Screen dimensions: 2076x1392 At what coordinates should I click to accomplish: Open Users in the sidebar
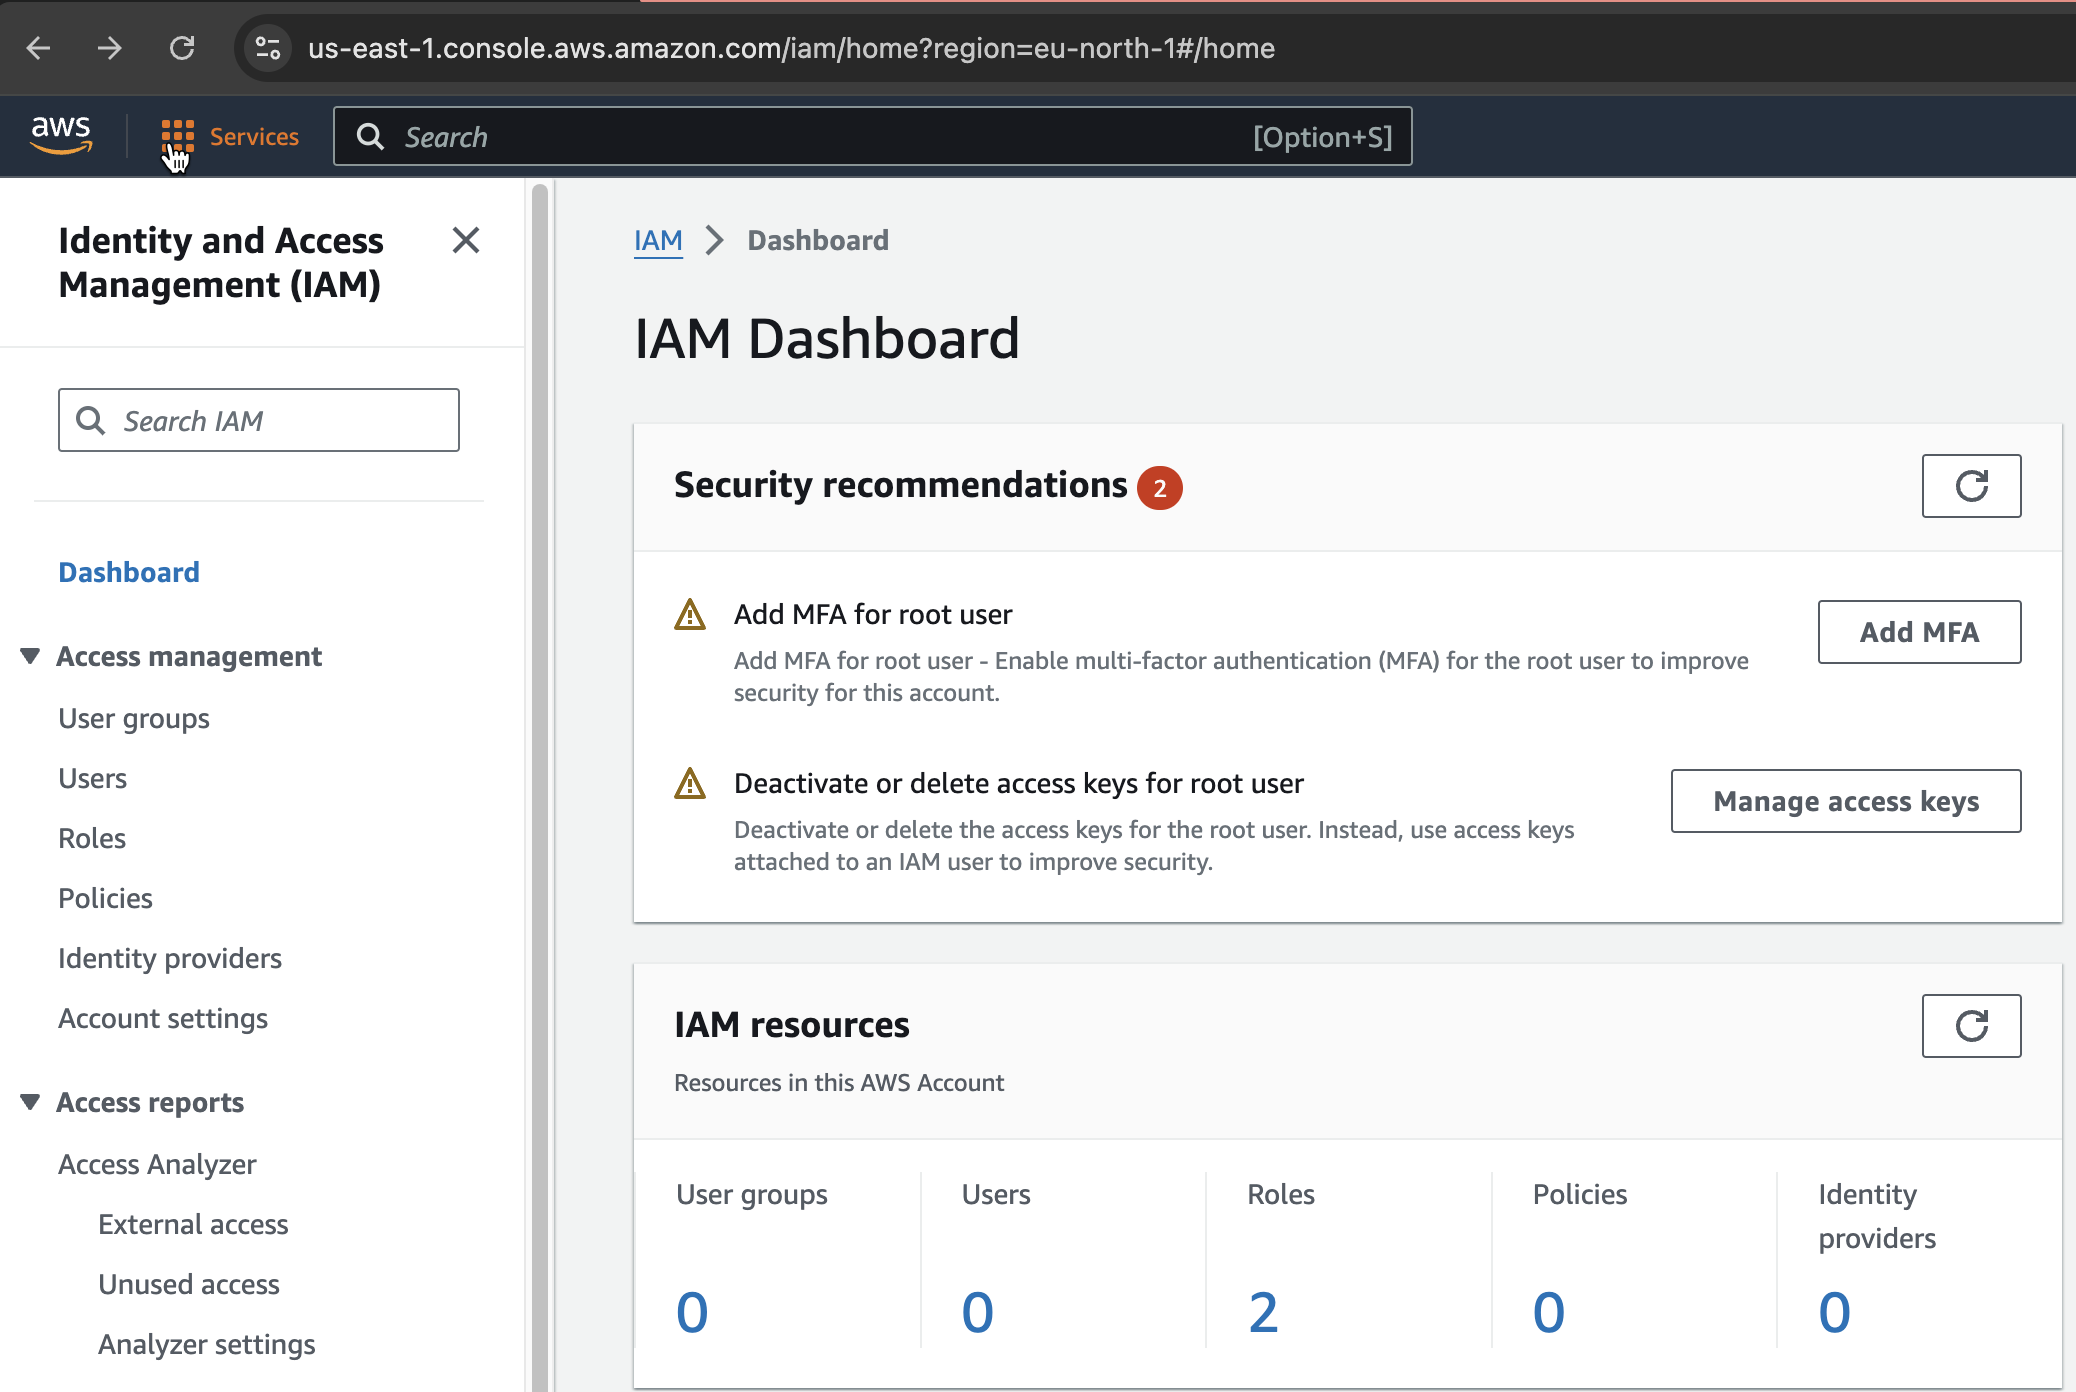tap(92, 778)
